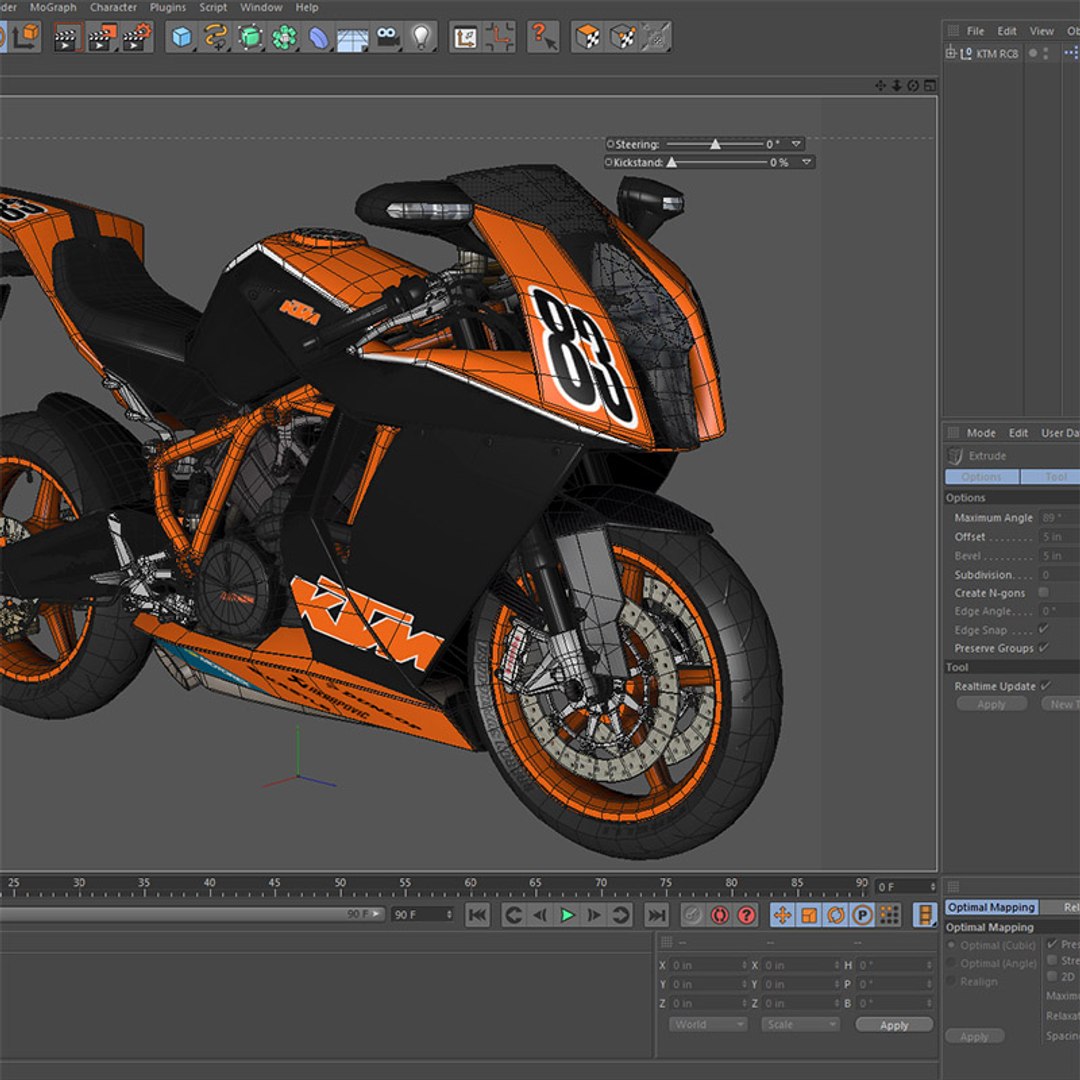Apply the coordinate manager values
The image size is (1080, 1080).
pos(894,1025)
